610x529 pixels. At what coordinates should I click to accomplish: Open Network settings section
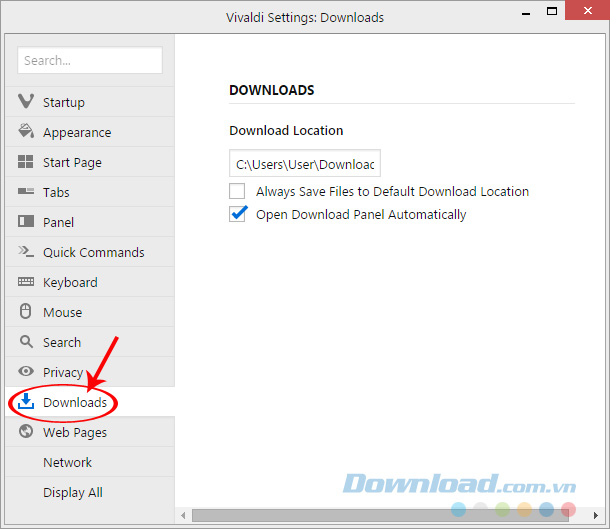pos(90,462)
